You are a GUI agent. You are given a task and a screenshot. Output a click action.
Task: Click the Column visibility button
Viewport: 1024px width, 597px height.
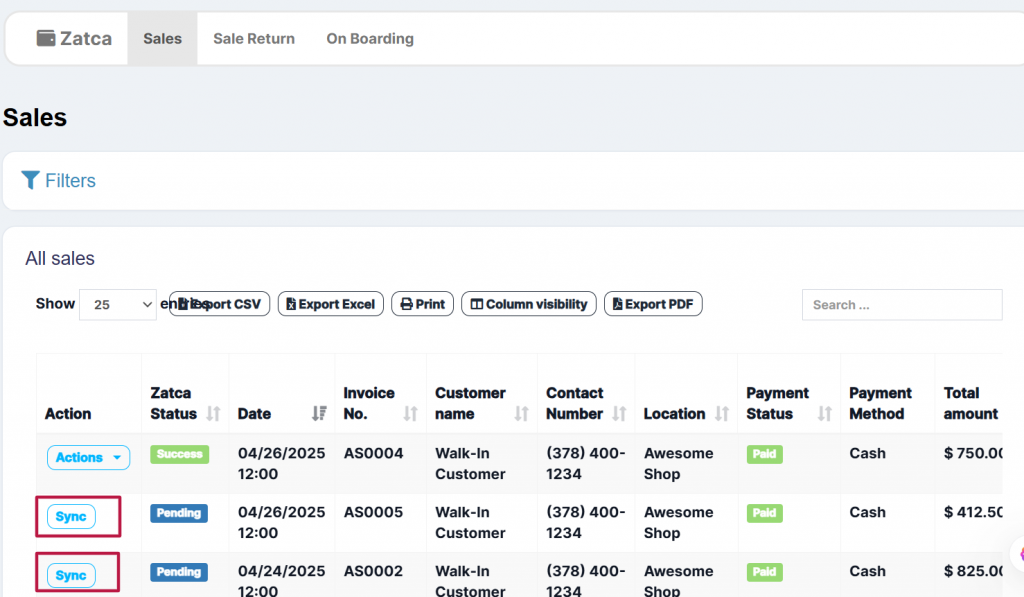tap(528, 304)
